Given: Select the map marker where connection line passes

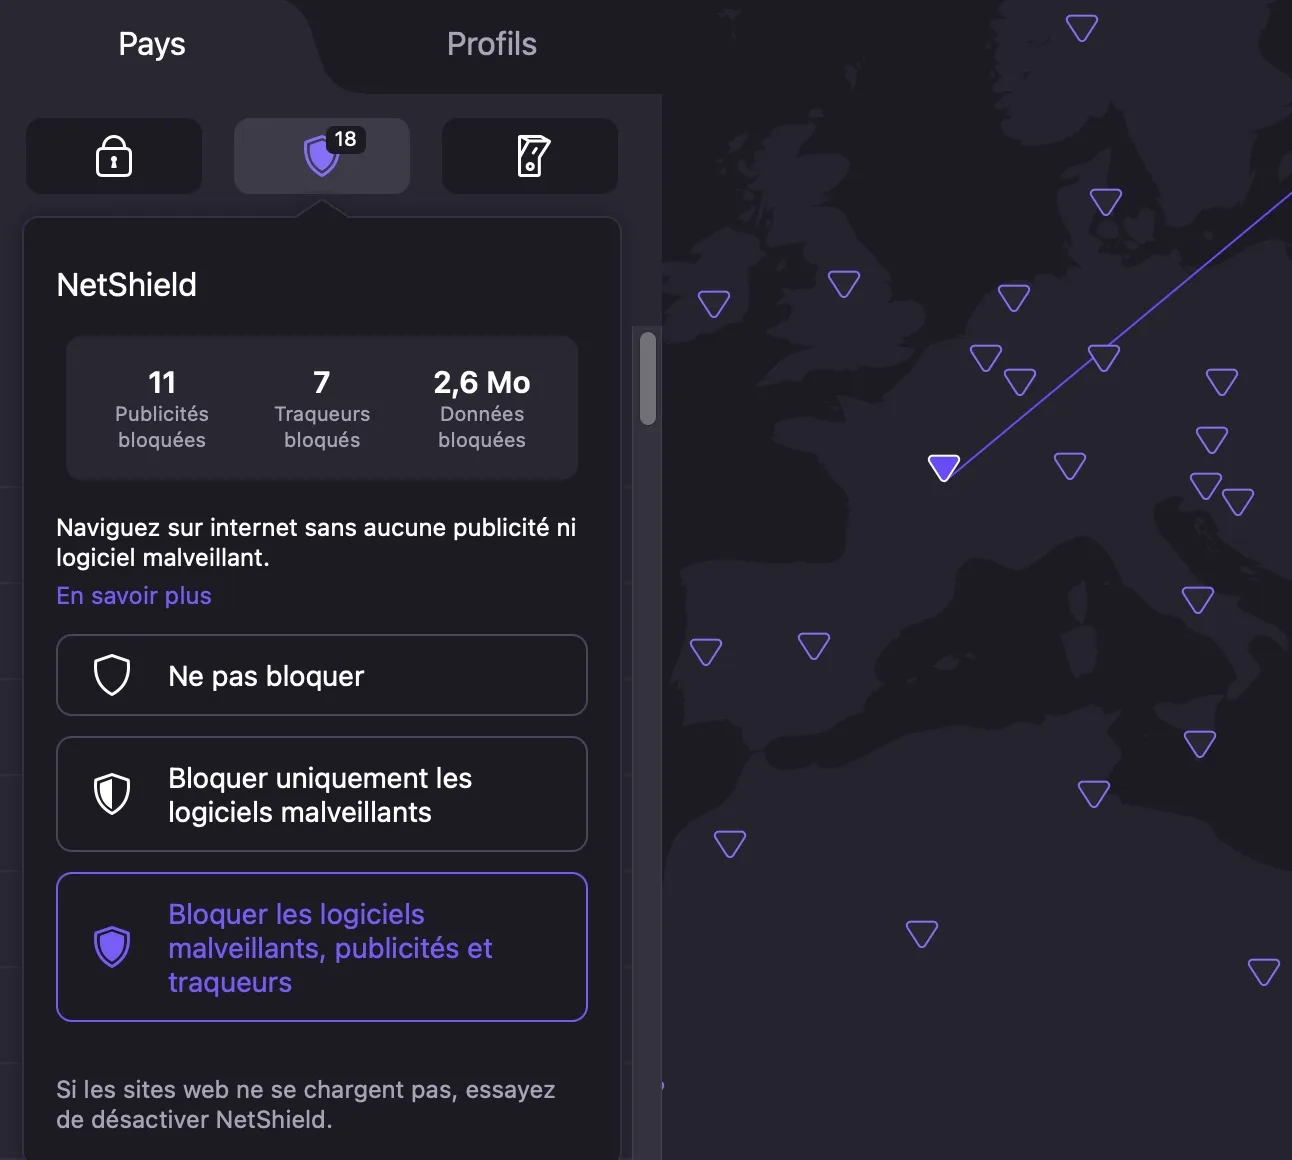Looking at the screenshot, I should (1103, 357).
